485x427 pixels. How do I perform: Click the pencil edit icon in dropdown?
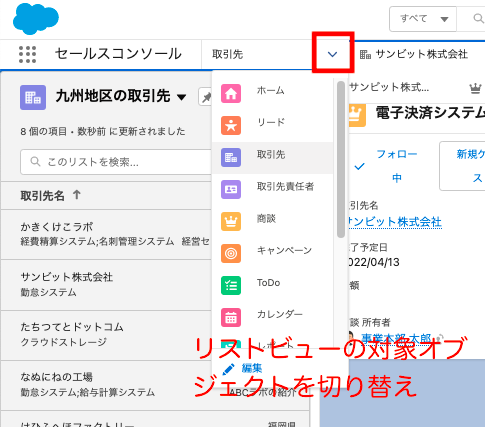click(228, 369)
